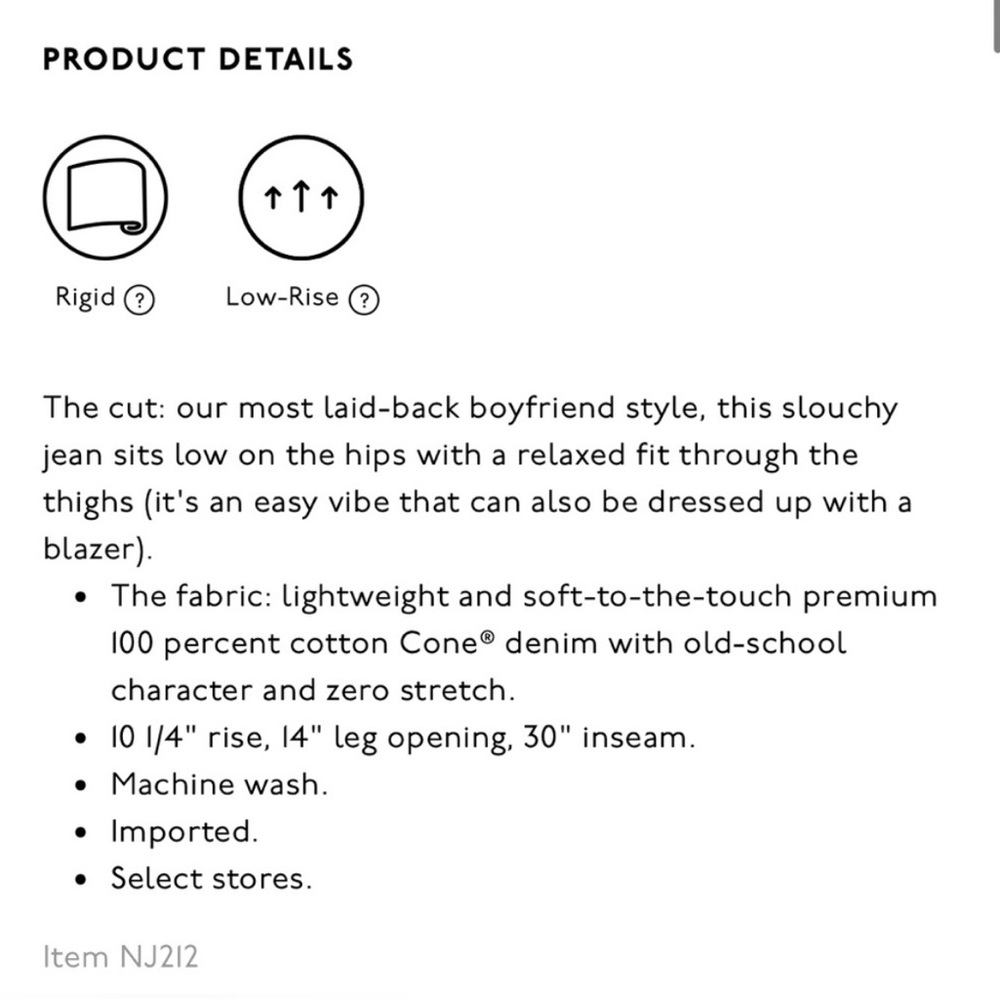Click the 'Imported.' bullet
1000x1000 pixels.
(x=184, y=832)
